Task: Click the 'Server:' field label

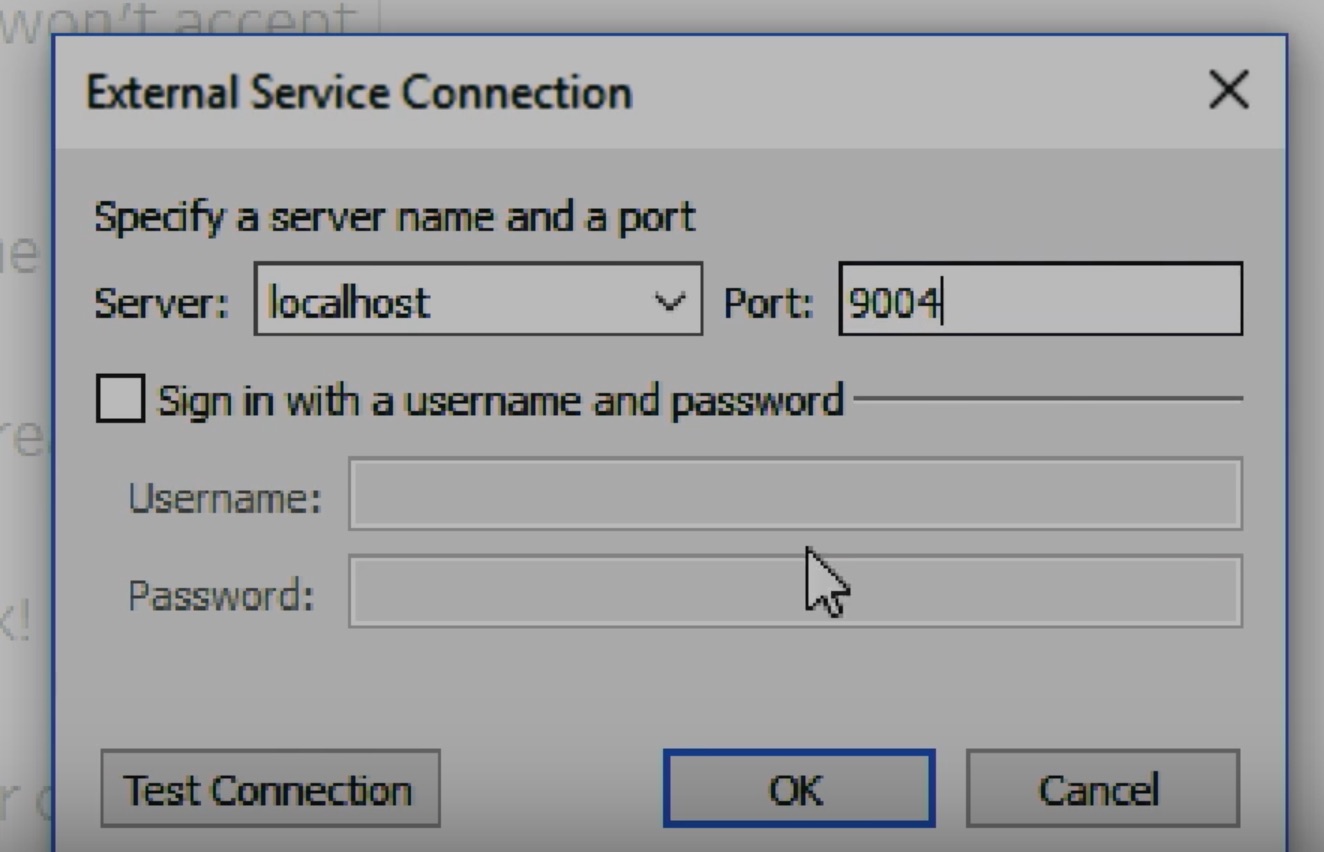Action: [161, 302]
